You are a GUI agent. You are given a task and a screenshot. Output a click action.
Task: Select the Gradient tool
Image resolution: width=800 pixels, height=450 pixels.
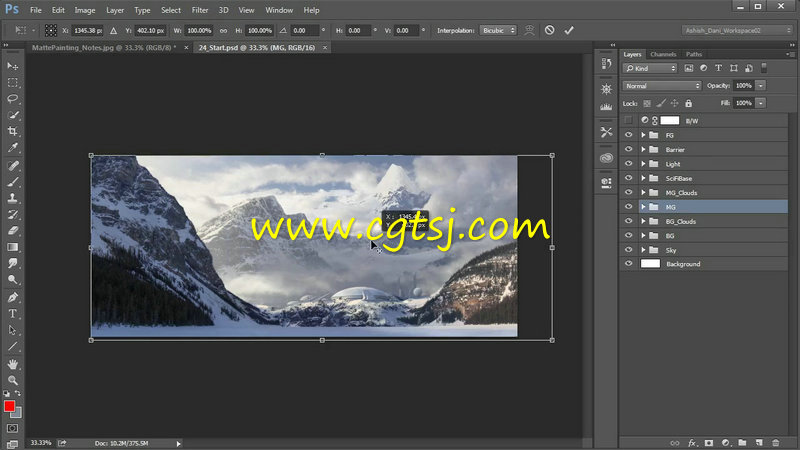(13, 247)
